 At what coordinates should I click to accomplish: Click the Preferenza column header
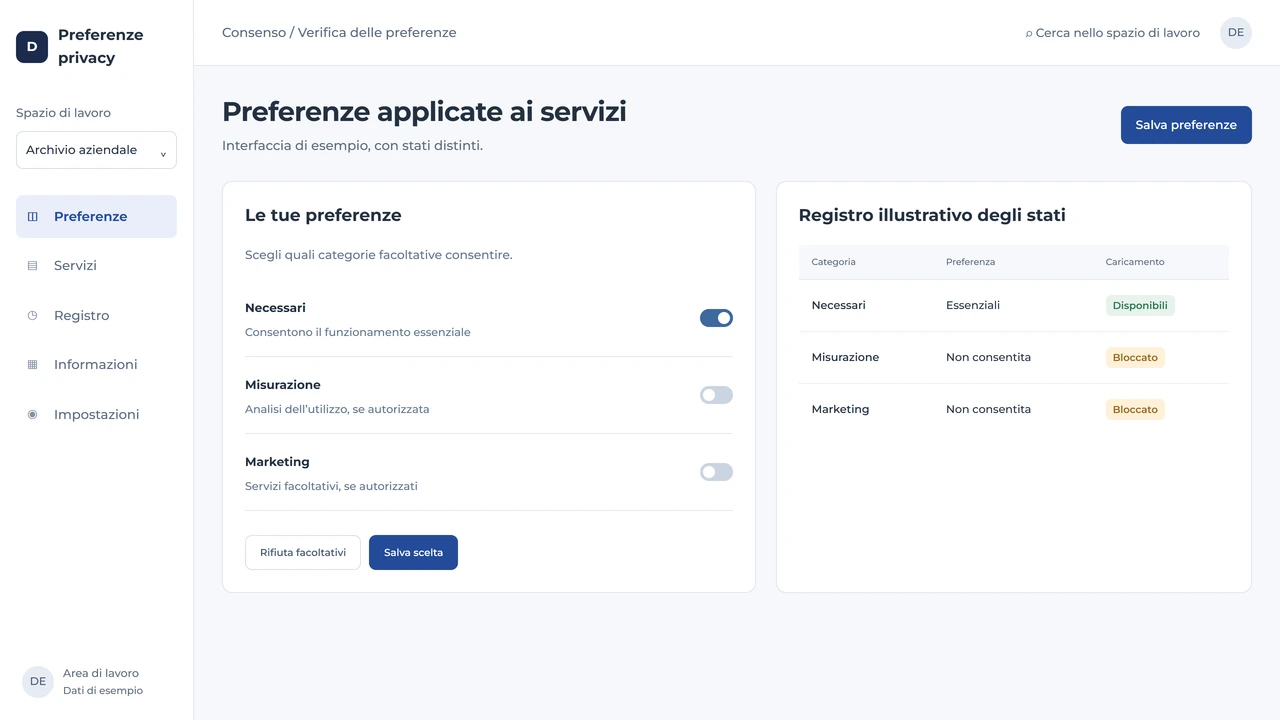pyautogui.click(x=970, y=262)
